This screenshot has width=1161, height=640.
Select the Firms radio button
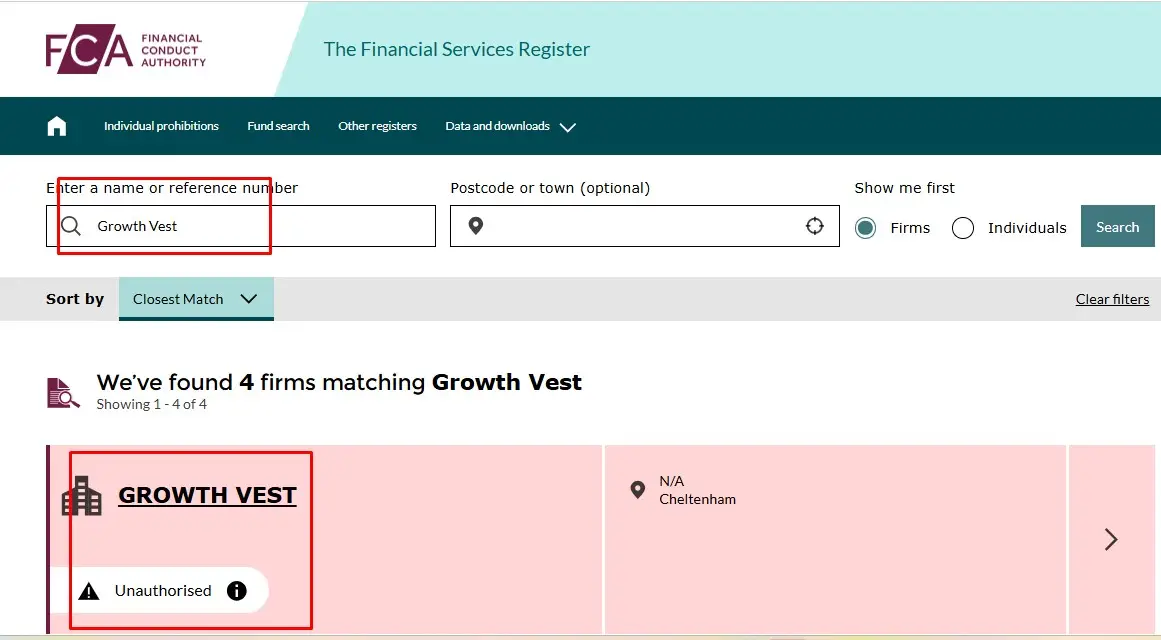pyautogui.click(x=864, y=228)
